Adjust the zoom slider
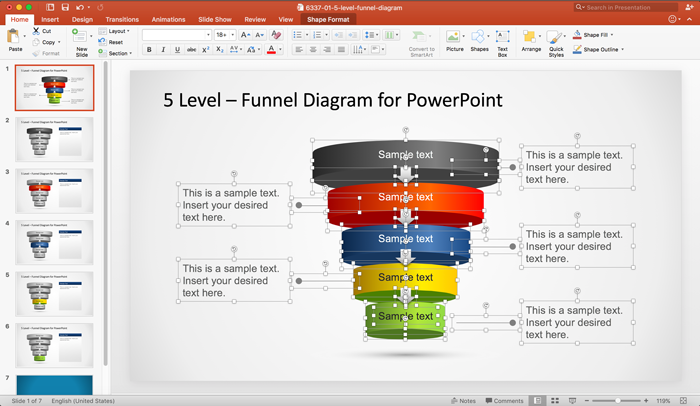This screenshot has width=700, height=406. click(617, 401)
